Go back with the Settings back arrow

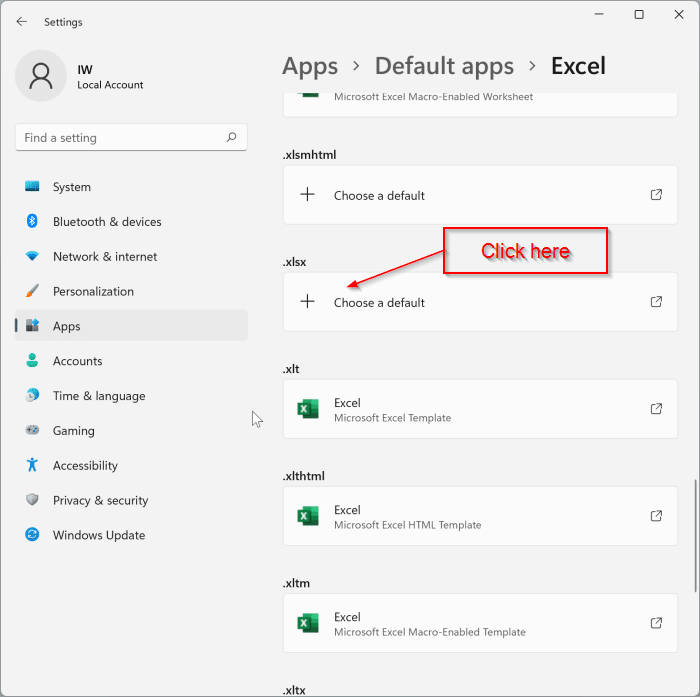[21, 21]
